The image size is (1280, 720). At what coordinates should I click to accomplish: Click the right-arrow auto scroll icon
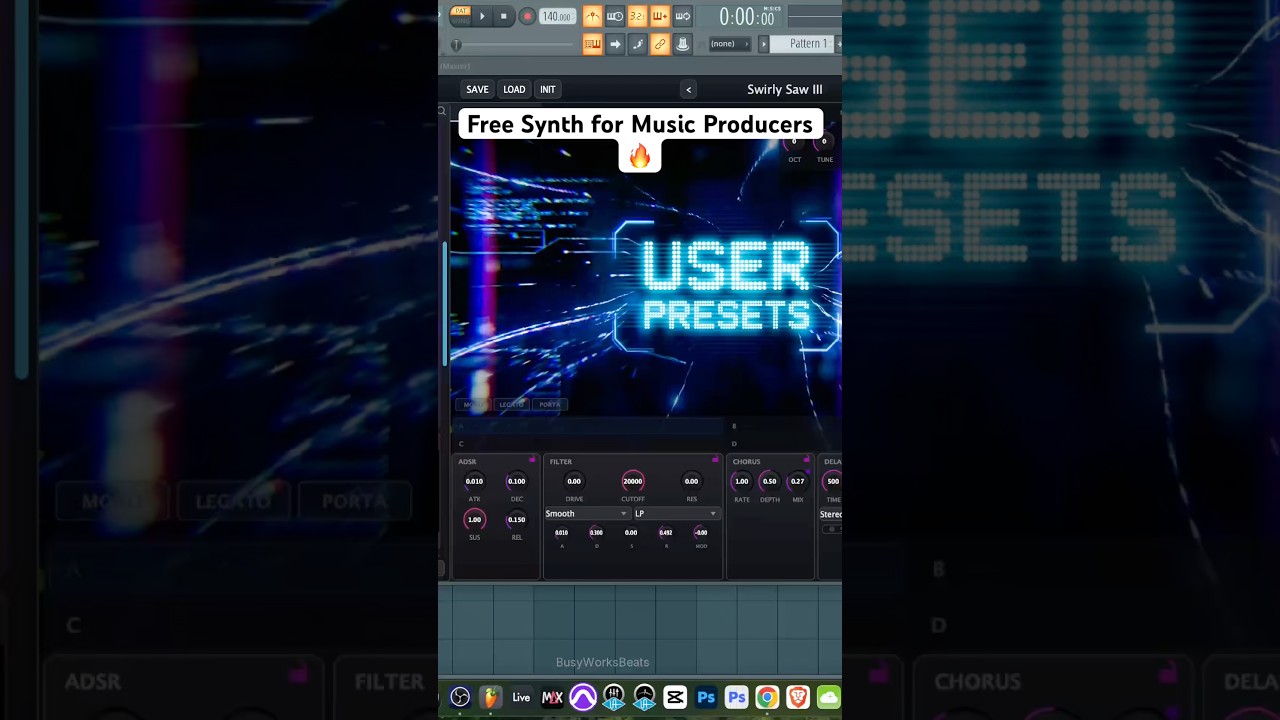(x=615, y=44)
